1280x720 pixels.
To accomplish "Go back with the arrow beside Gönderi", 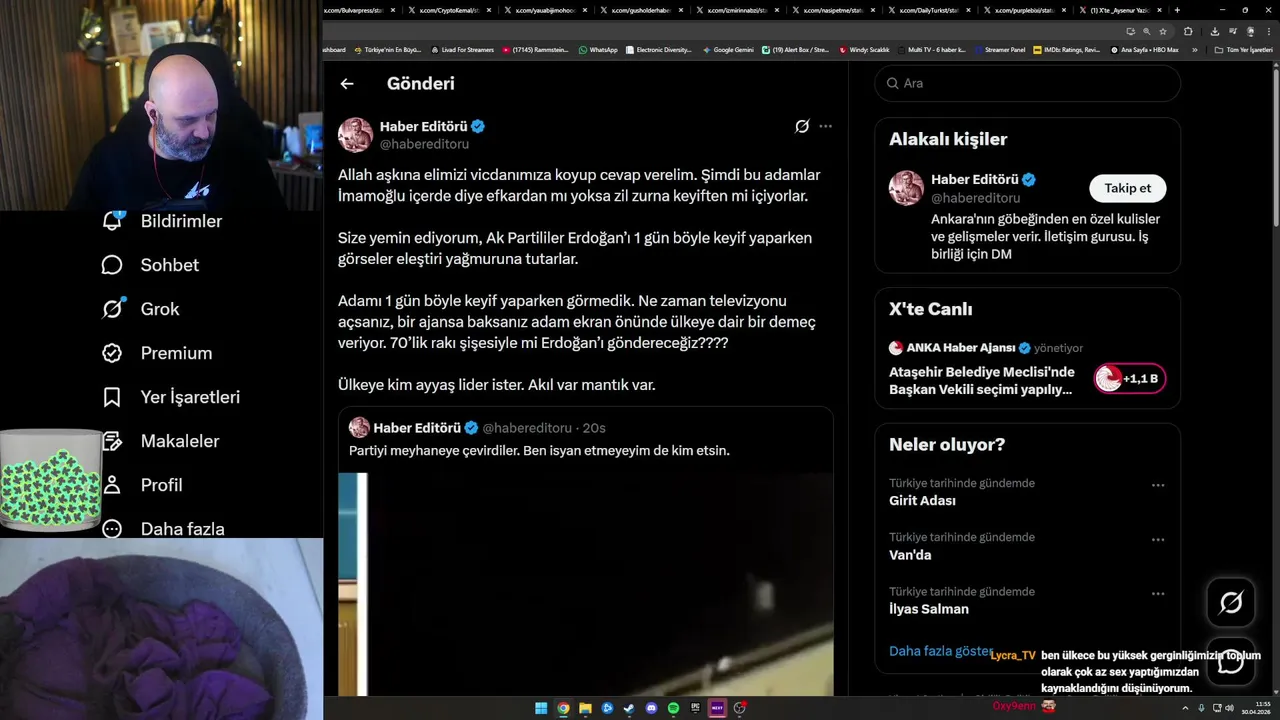I will tap(347, 84).
